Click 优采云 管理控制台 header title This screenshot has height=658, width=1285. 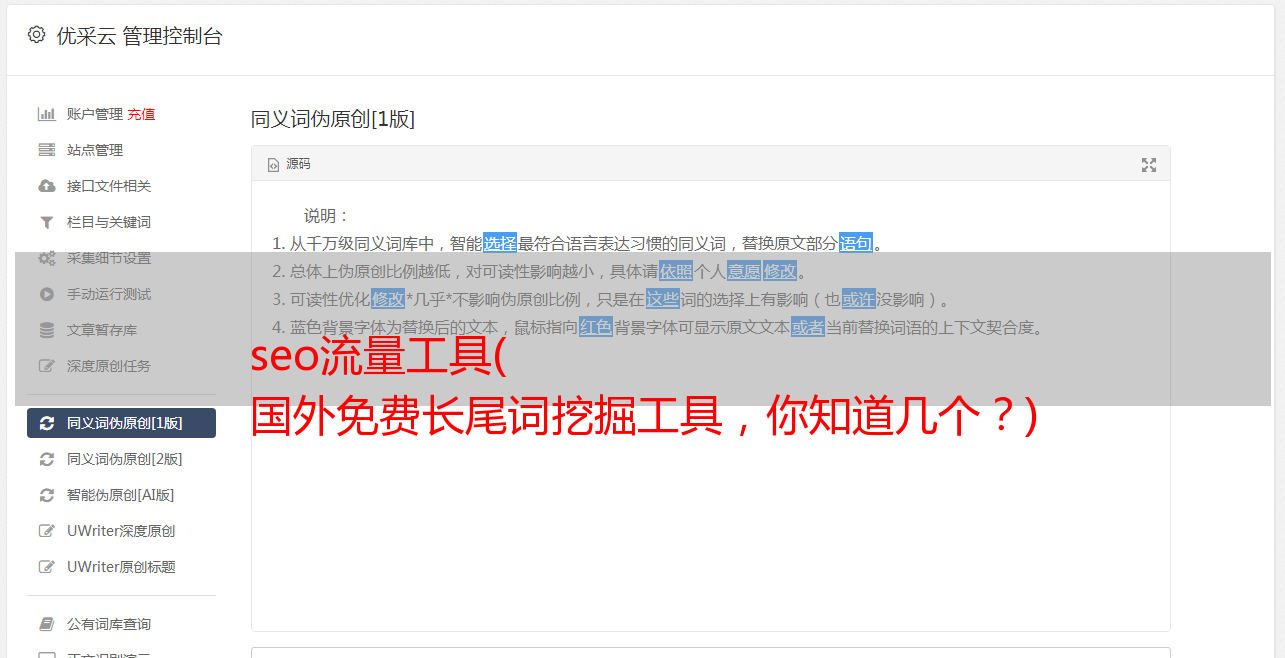(139, 36)
